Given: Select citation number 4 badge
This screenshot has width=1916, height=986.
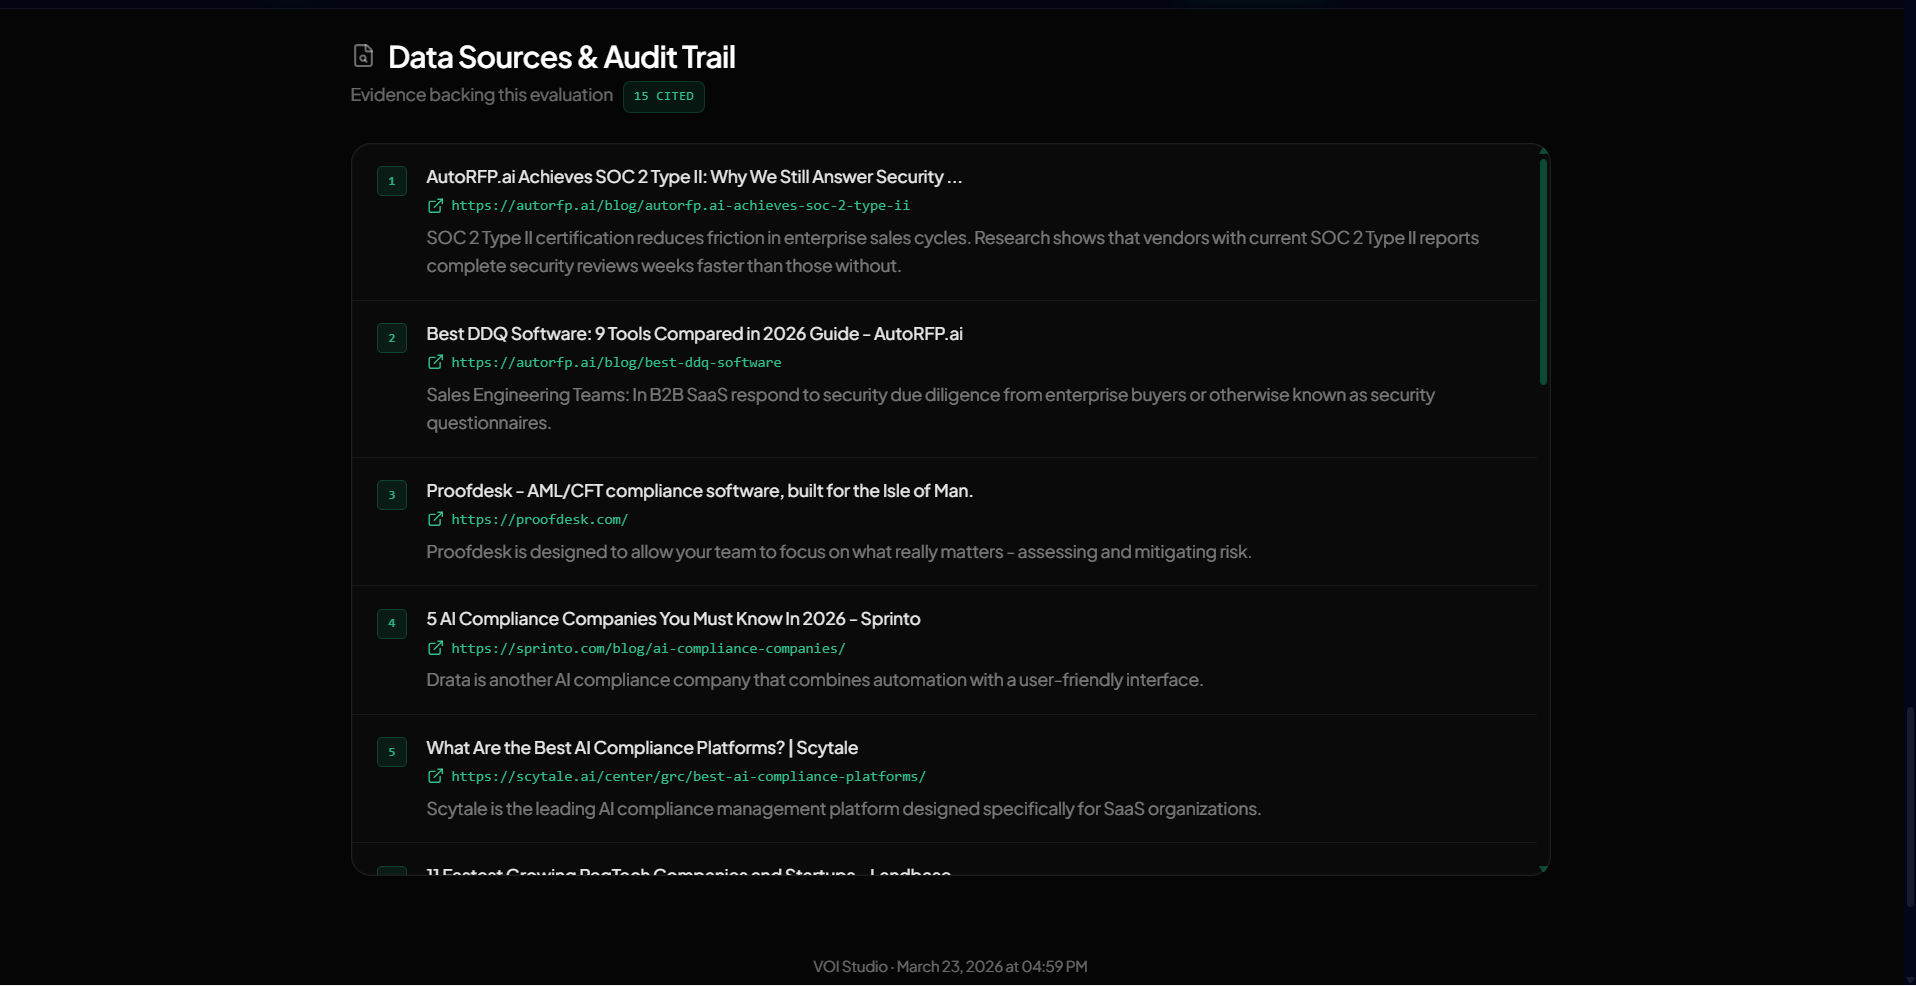Looking at the screenshot, I should 392,623.
